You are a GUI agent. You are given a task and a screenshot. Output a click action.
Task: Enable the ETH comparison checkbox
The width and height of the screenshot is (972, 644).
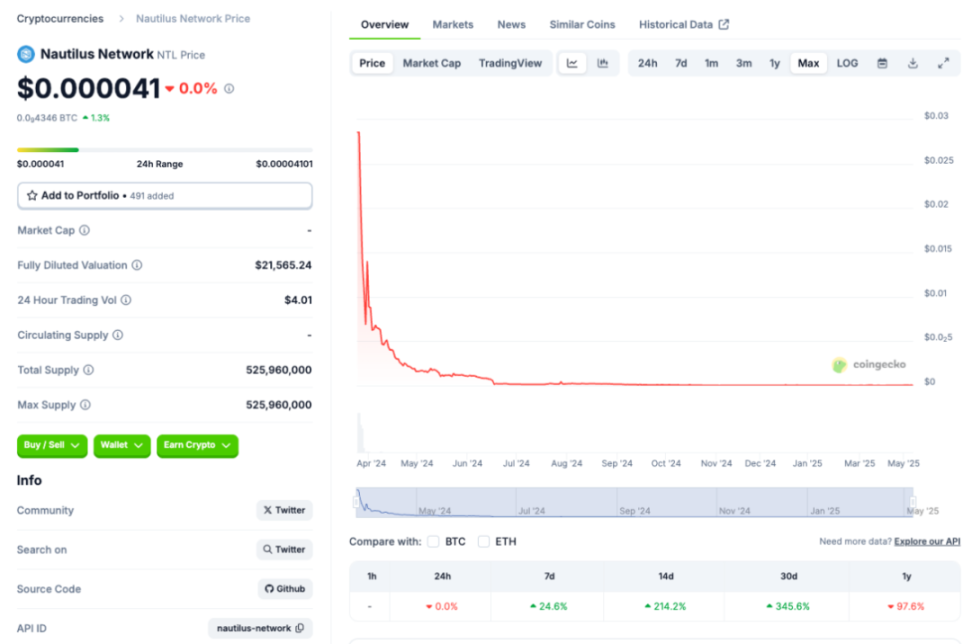coord(484,541)
